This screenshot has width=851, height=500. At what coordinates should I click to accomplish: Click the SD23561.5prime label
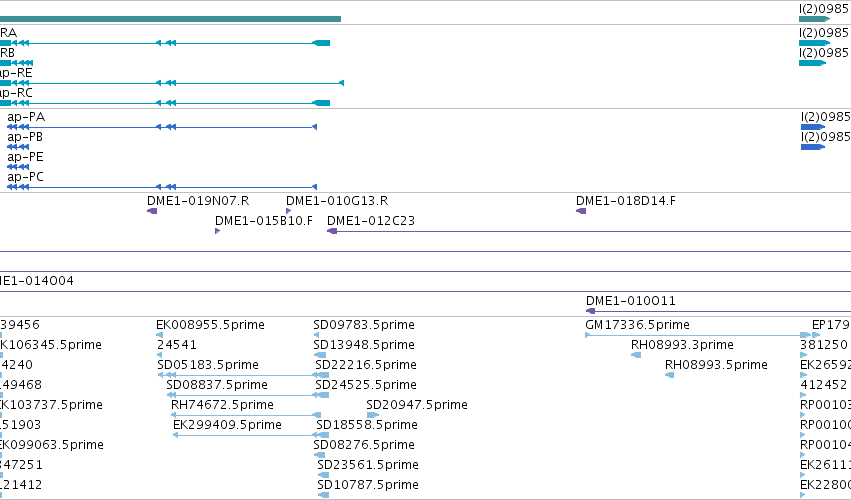(x=368, y=465)
